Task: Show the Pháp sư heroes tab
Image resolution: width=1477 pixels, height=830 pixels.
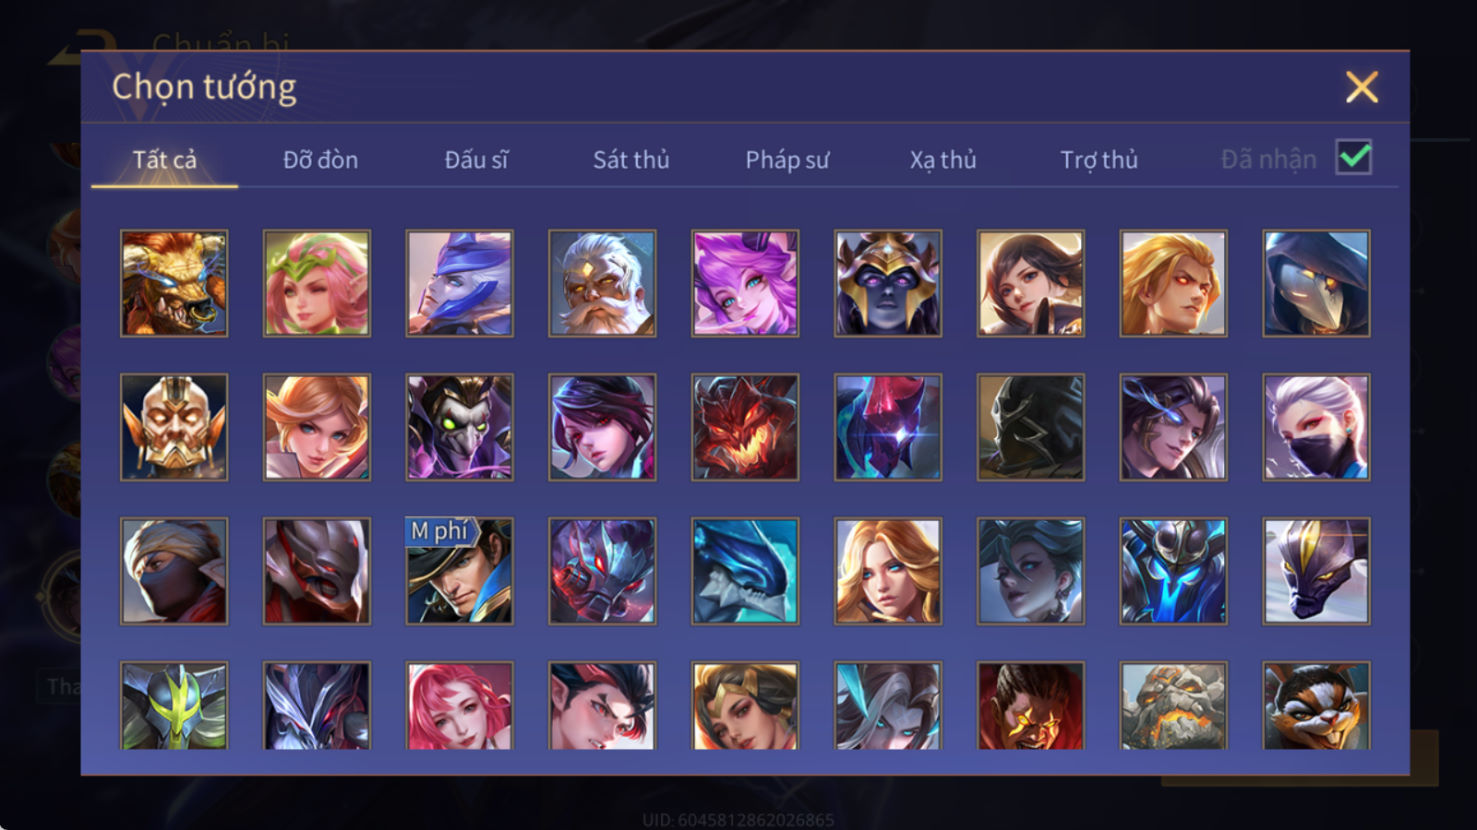Action: tap(787, 160)
